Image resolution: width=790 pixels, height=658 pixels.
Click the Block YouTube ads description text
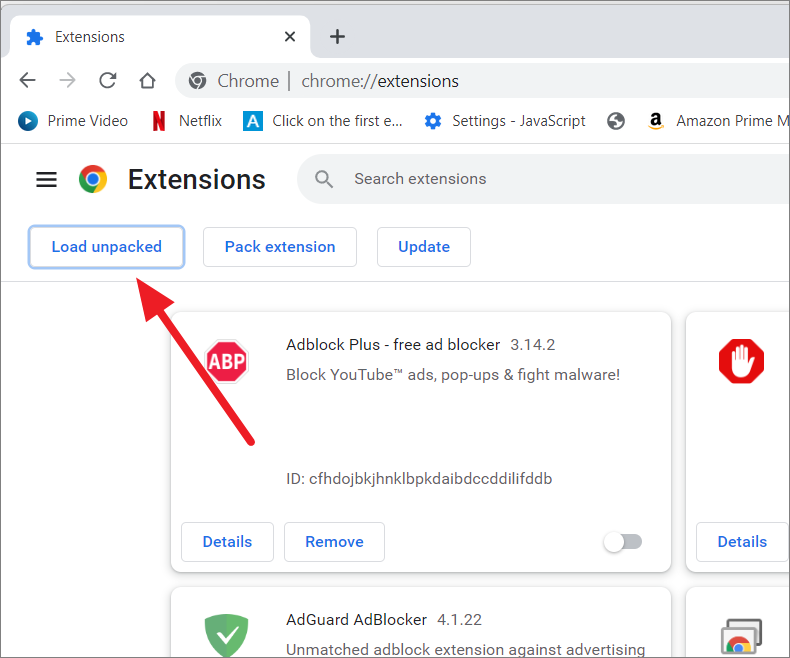[453, 375]
